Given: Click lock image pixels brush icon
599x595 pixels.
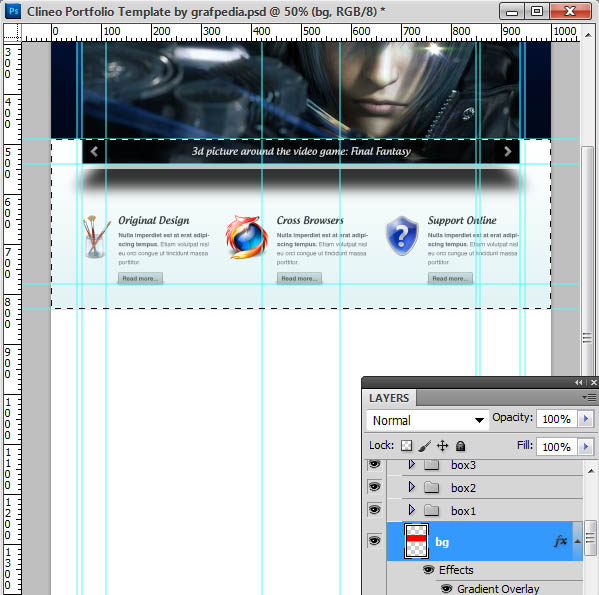Looking at the screenshot, I should pos(424,446).
